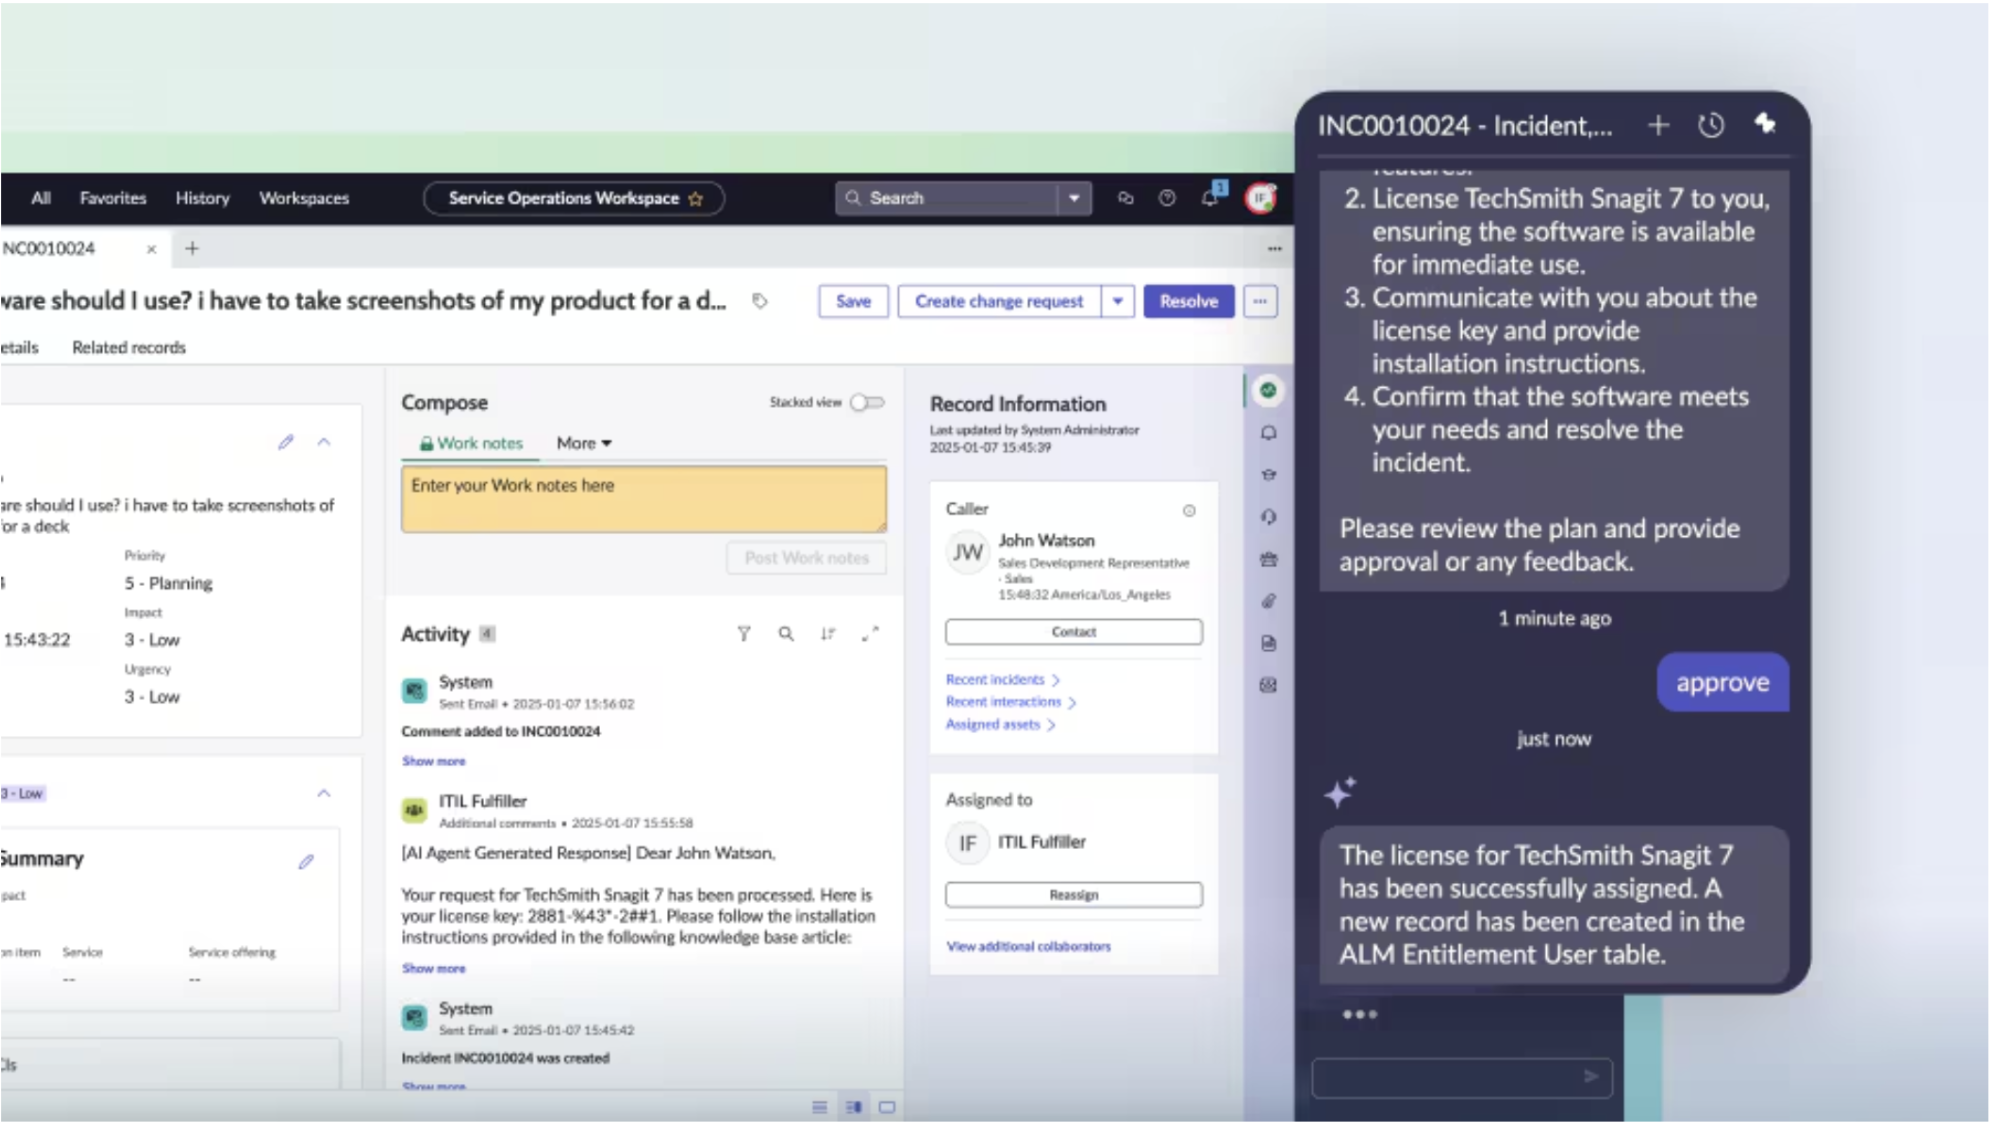Edit the incident details pencil icon
The image size is (1994, 1124).
click(286, 442)
